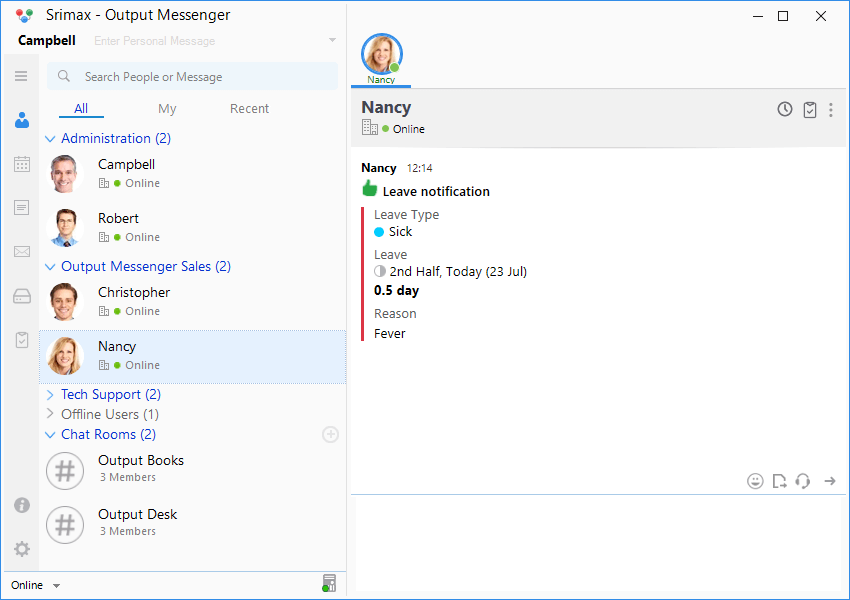Image resolution: width=850 pixels, height=600 pixels.
Task: Click Robert's avatar photo
Action: pyautogui.click(x=65, y=228)
